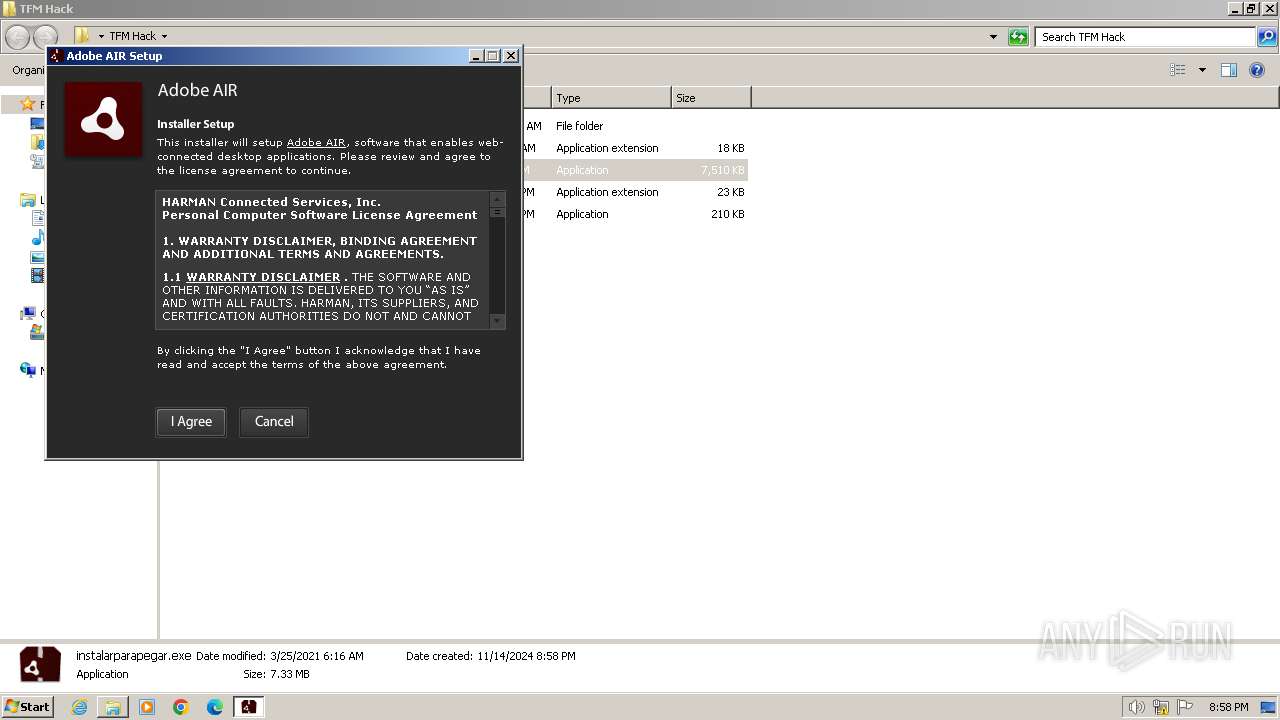
Task: Click the Network icon in navigation pane
Action: tap(28, 370)
